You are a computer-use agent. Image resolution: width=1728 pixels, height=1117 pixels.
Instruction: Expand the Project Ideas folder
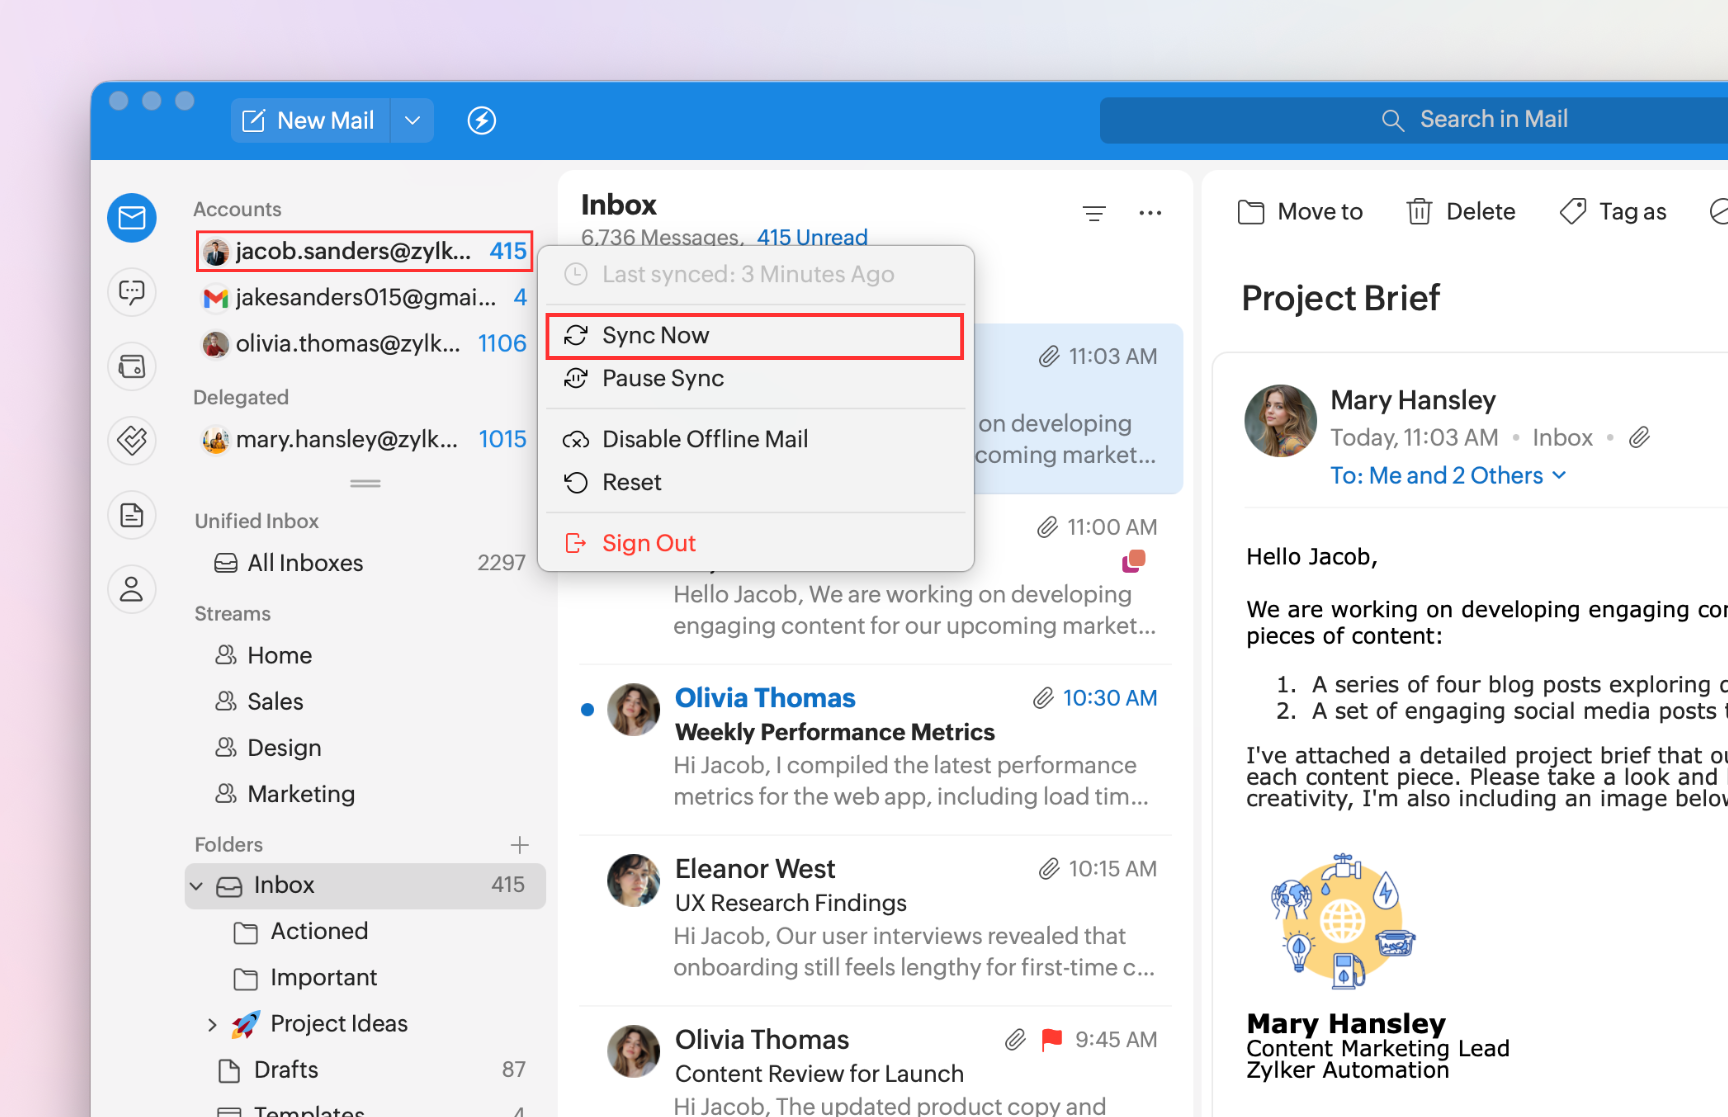tap(212, 1024)
